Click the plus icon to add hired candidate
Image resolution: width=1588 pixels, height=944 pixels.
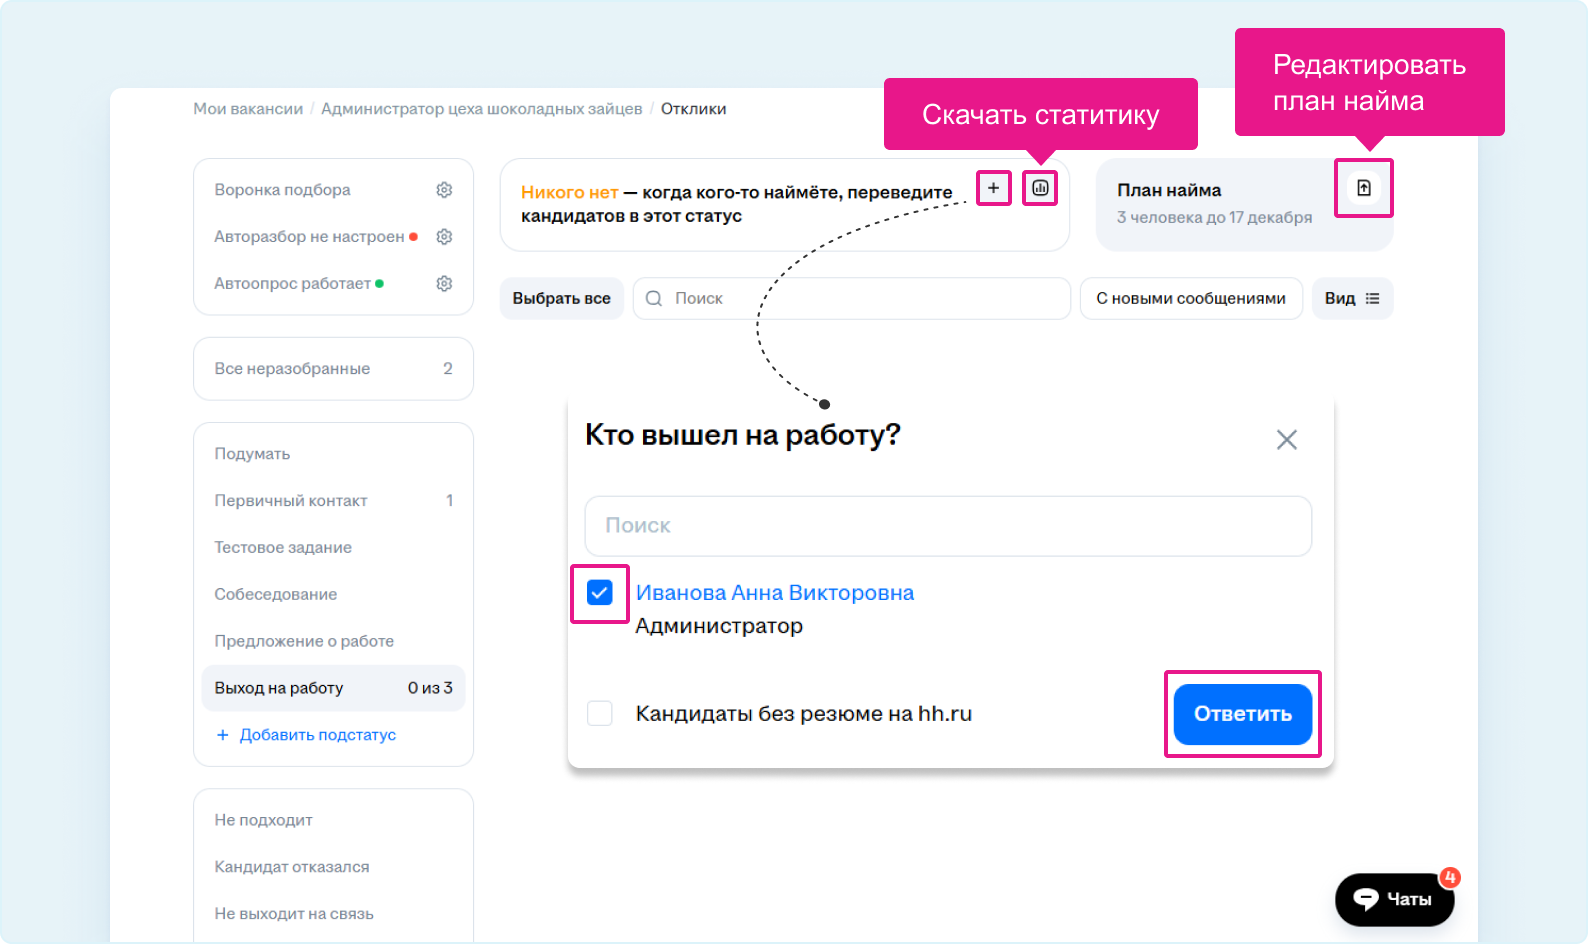(993, 188)
